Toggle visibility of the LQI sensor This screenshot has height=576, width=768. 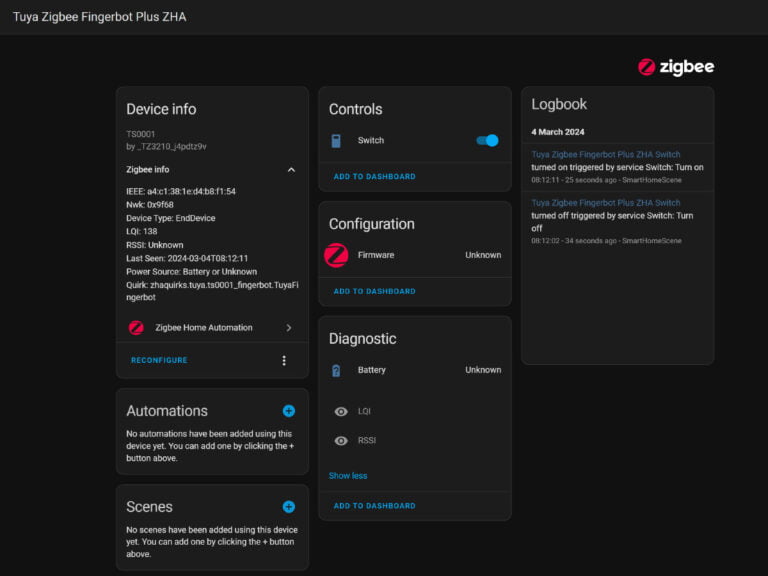pyautogui.click(x=341, y=411)
